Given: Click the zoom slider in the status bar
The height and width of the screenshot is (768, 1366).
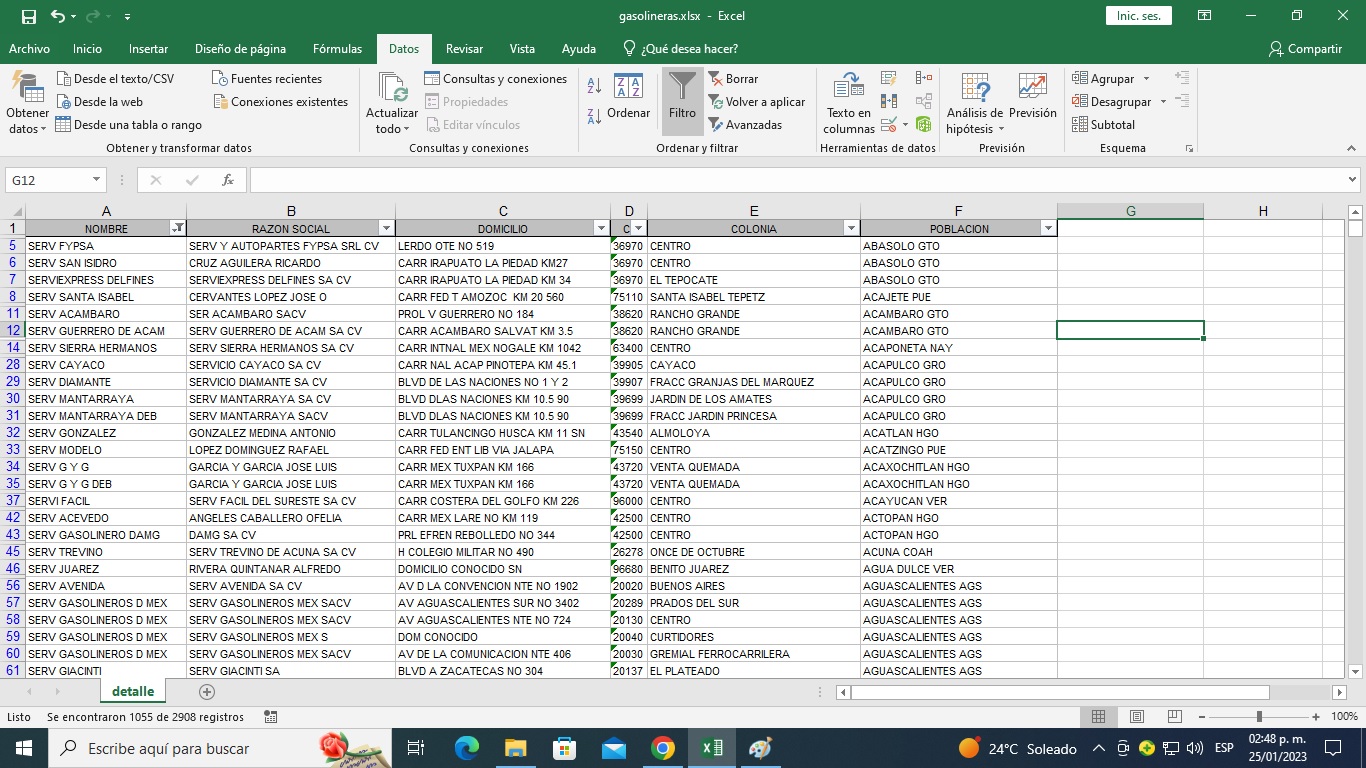Looking at the screenshot, I should [x=1259, y=717].
